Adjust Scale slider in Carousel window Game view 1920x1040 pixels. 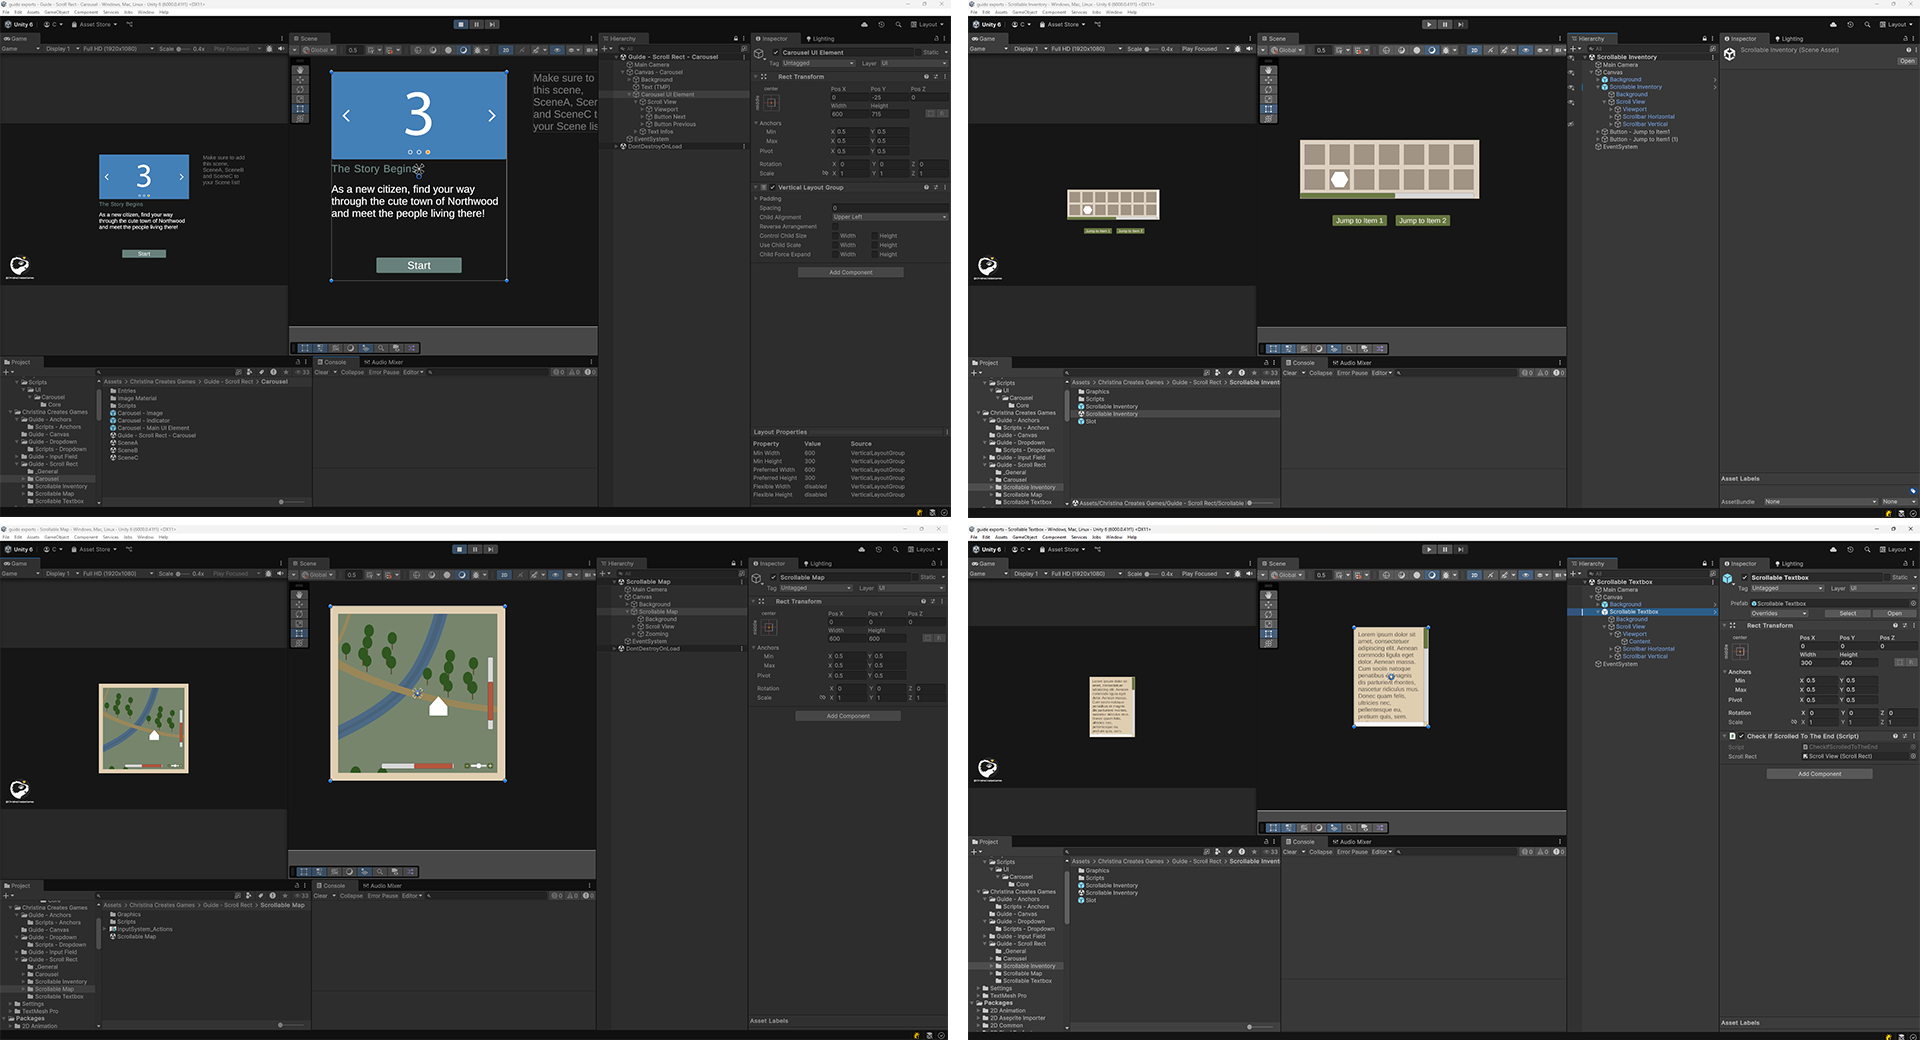[185, 49]
